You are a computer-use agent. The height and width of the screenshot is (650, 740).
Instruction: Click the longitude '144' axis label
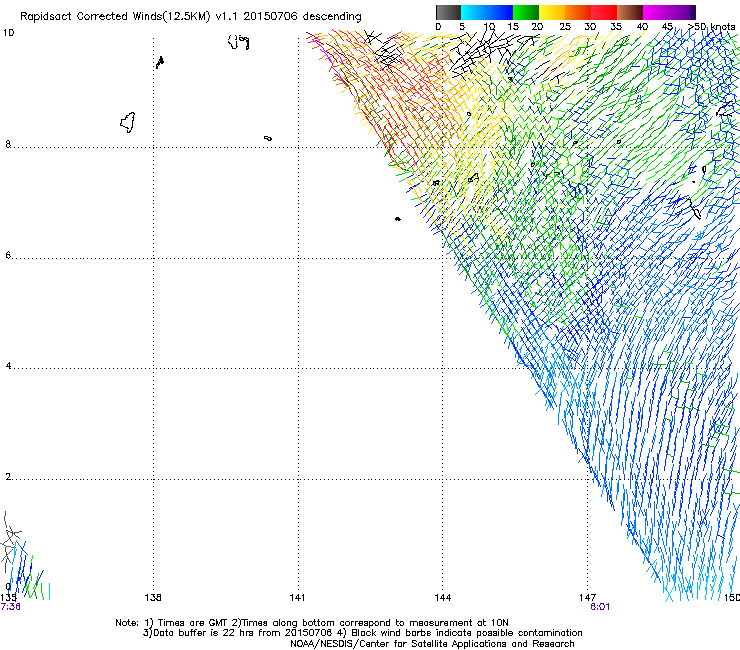click(443, 598)
